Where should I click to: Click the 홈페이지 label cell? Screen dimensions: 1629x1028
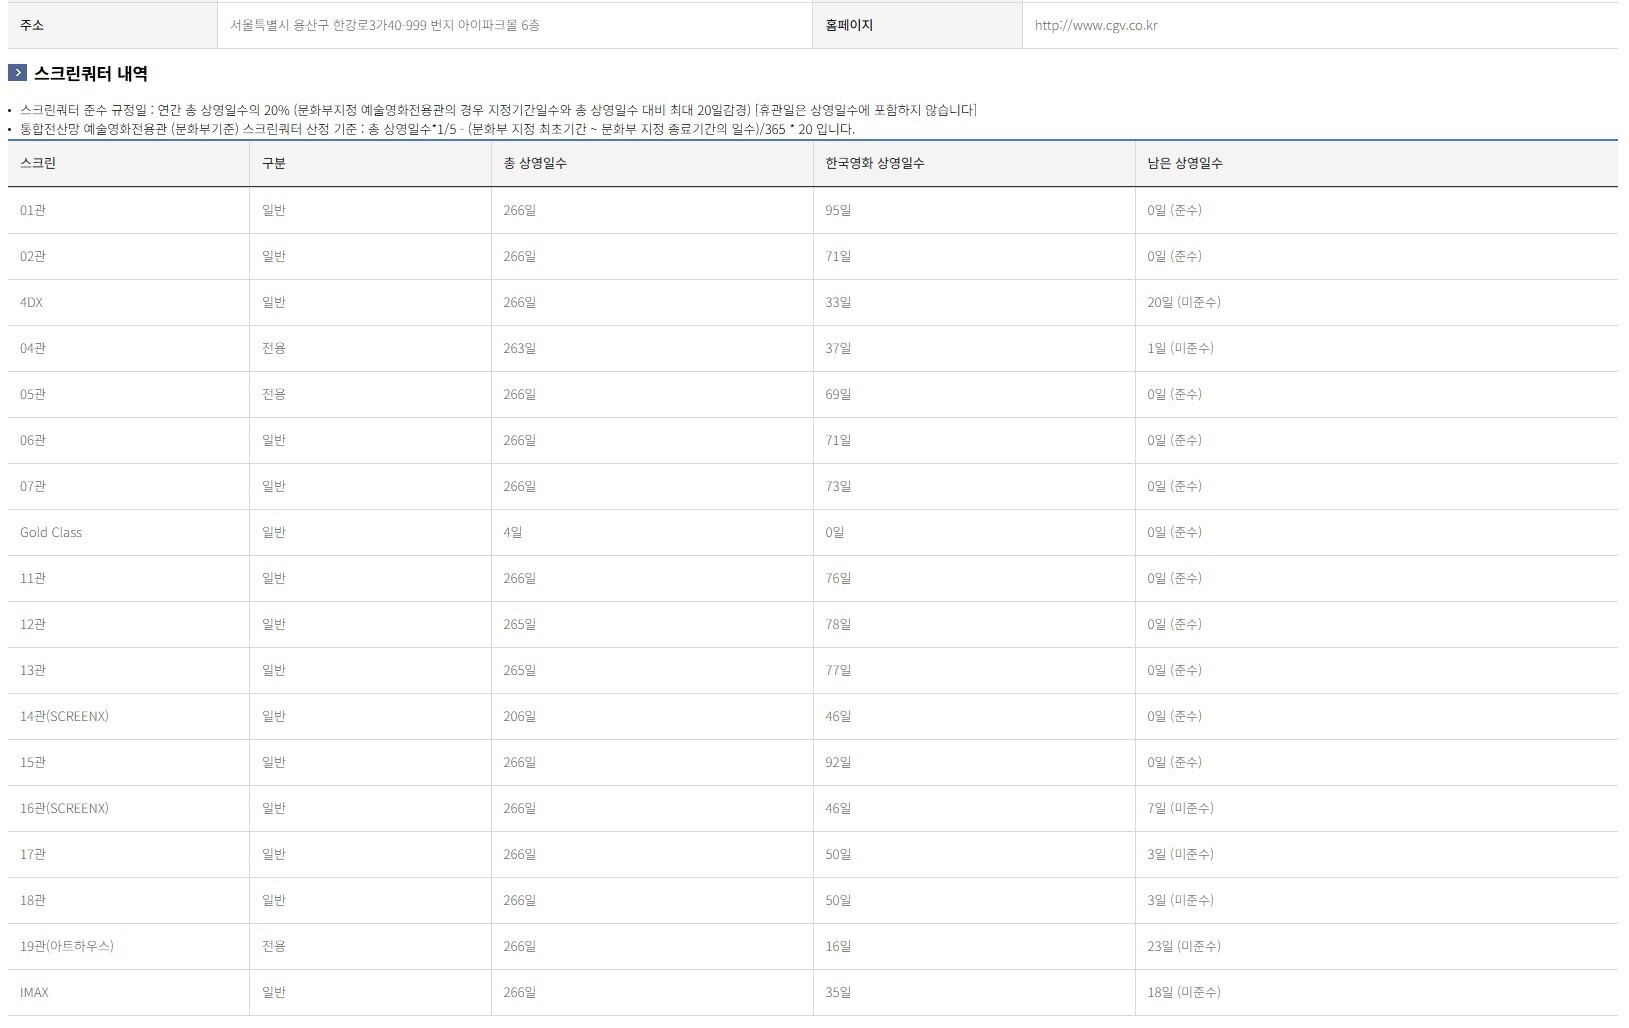click(x=917, y=25)
